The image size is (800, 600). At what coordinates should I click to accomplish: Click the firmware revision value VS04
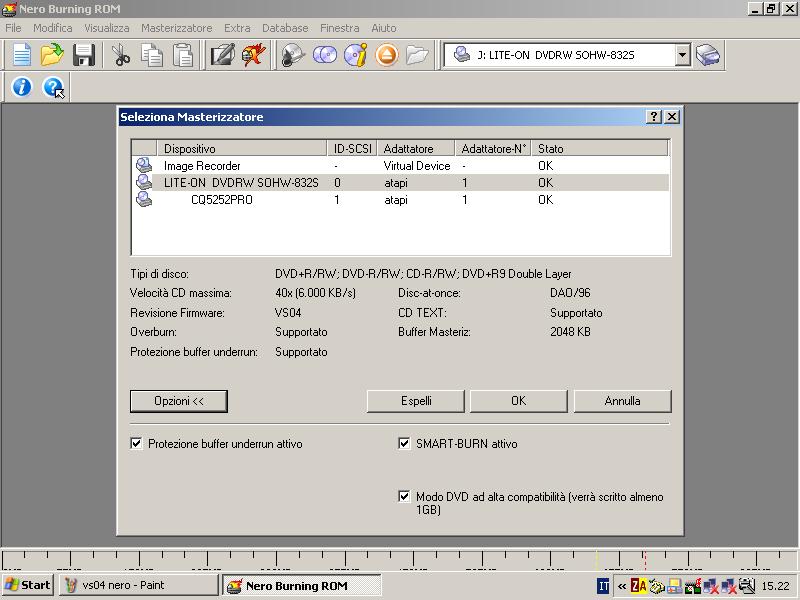(288, 312)
